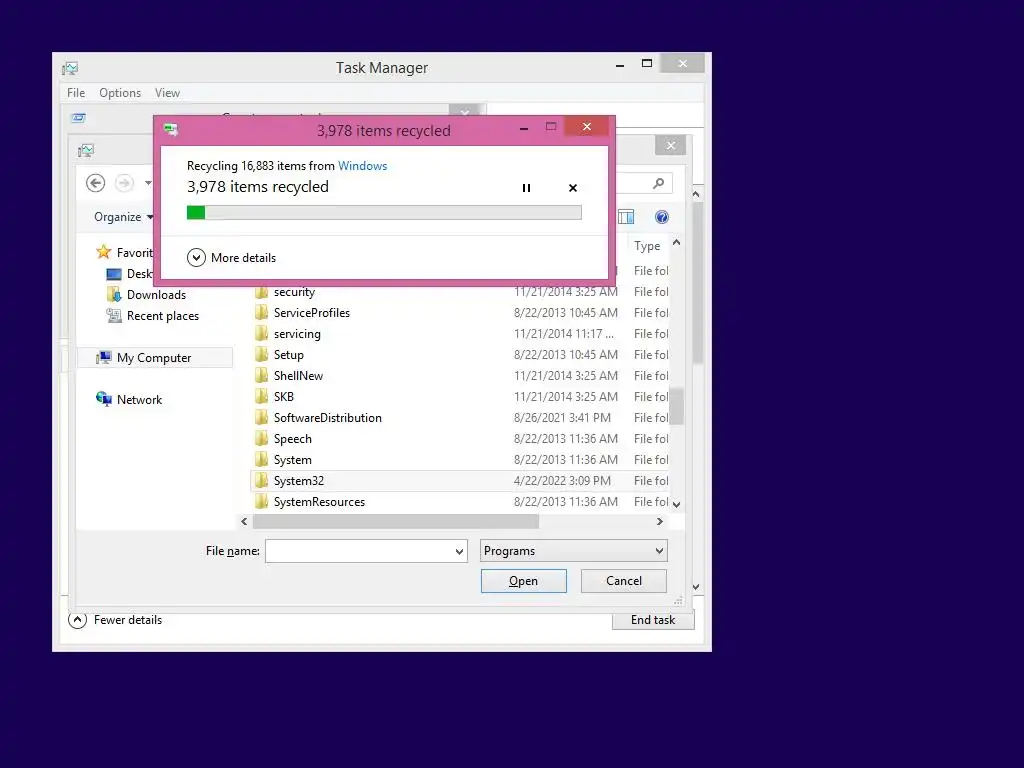Close the file browse dialog
1024x768 pixels.
671,145
